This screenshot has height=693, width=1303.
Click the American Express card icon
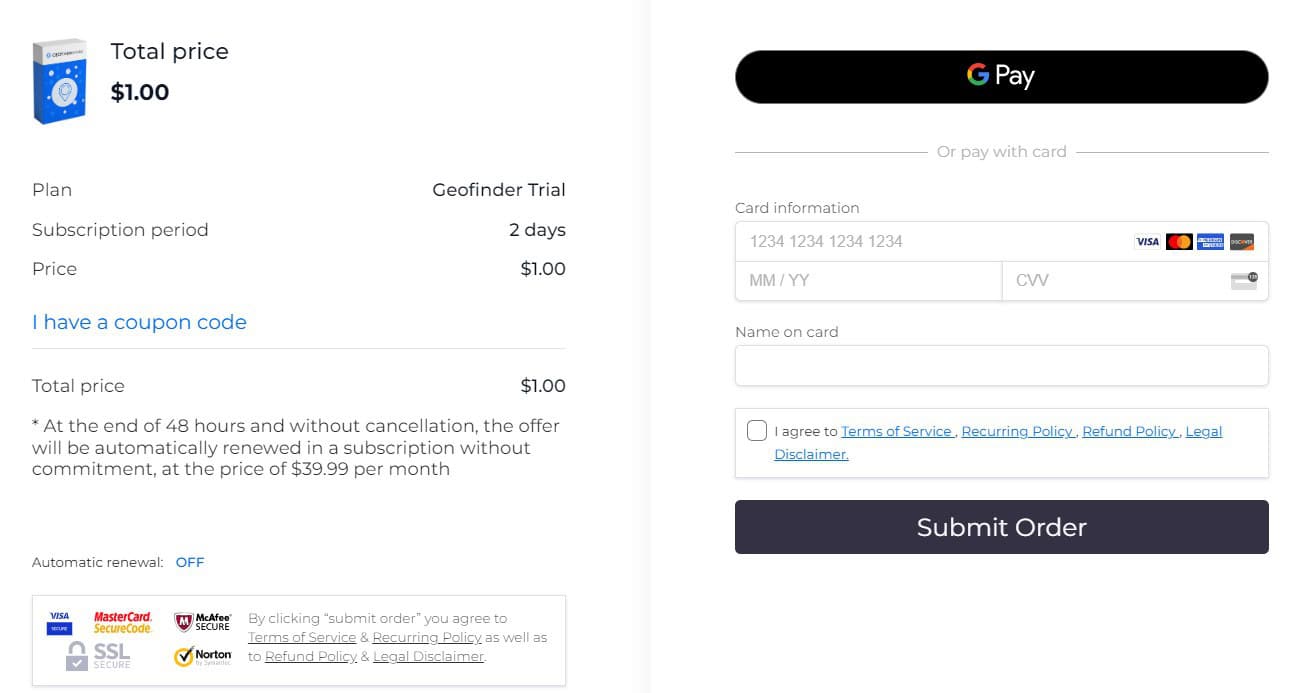pyautogui.click(x=1210, y=242)
